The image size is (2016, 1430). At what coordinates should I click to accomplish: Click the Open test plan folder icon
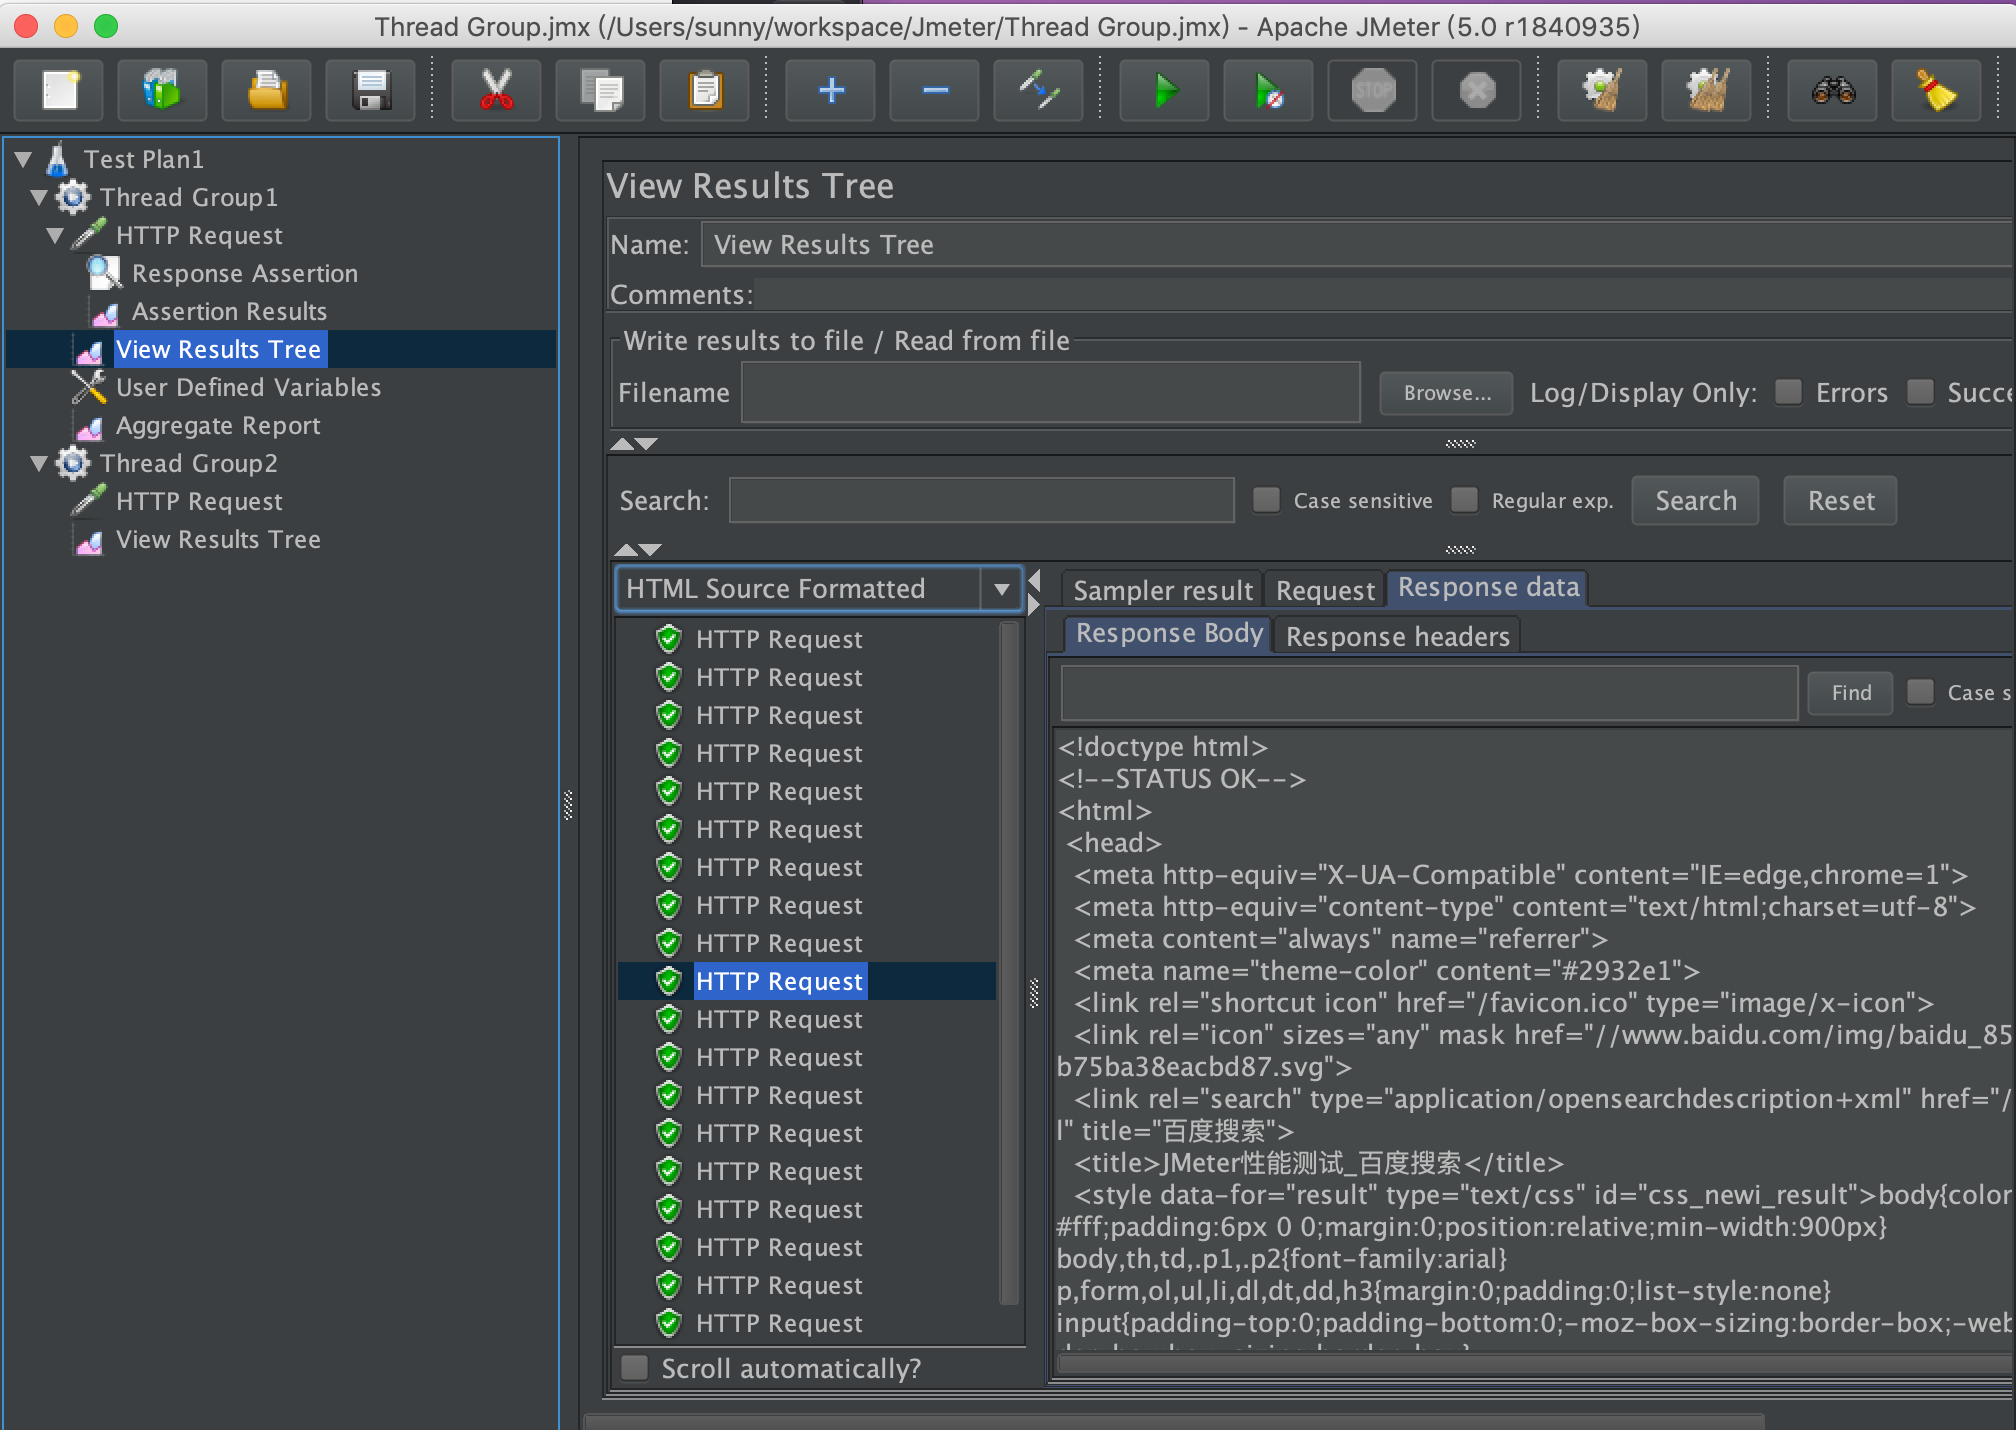click(x=266, y=91)
